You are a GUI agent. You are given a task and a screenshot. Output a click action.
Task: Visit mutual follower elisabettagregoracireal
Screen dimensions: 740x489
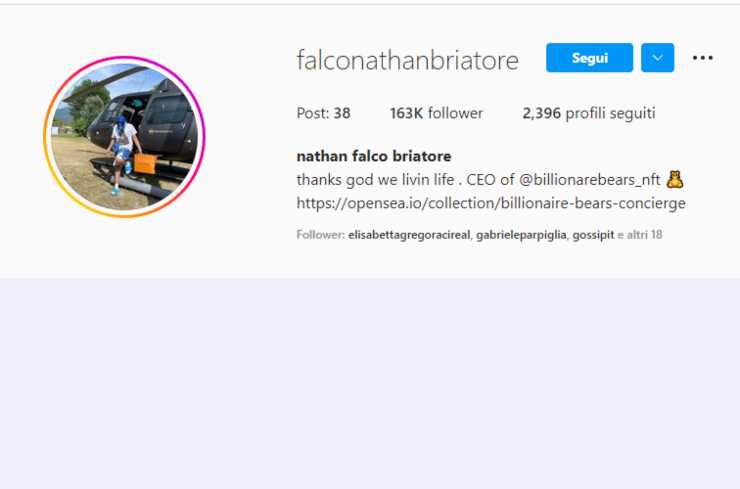(409, 235)
